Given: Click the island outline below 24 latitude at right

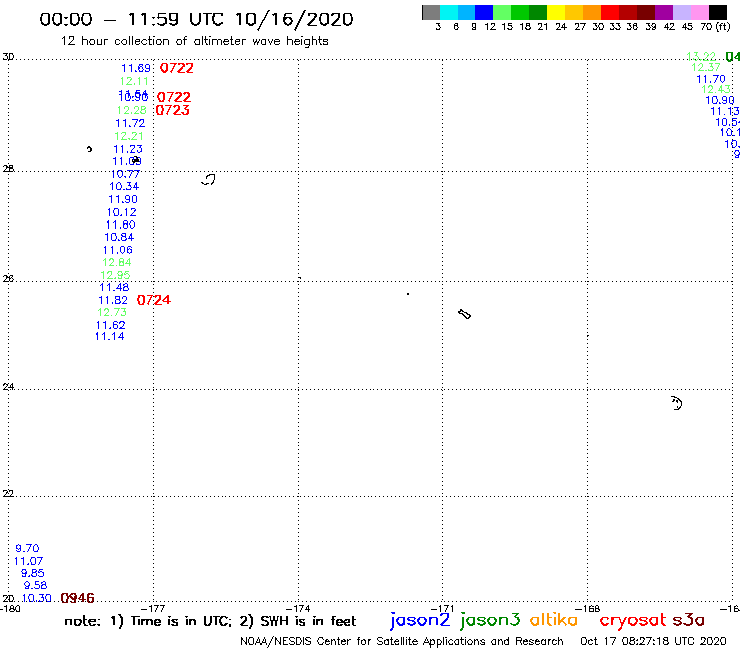Looking at the screenshot, I should [x=677, y=403].
